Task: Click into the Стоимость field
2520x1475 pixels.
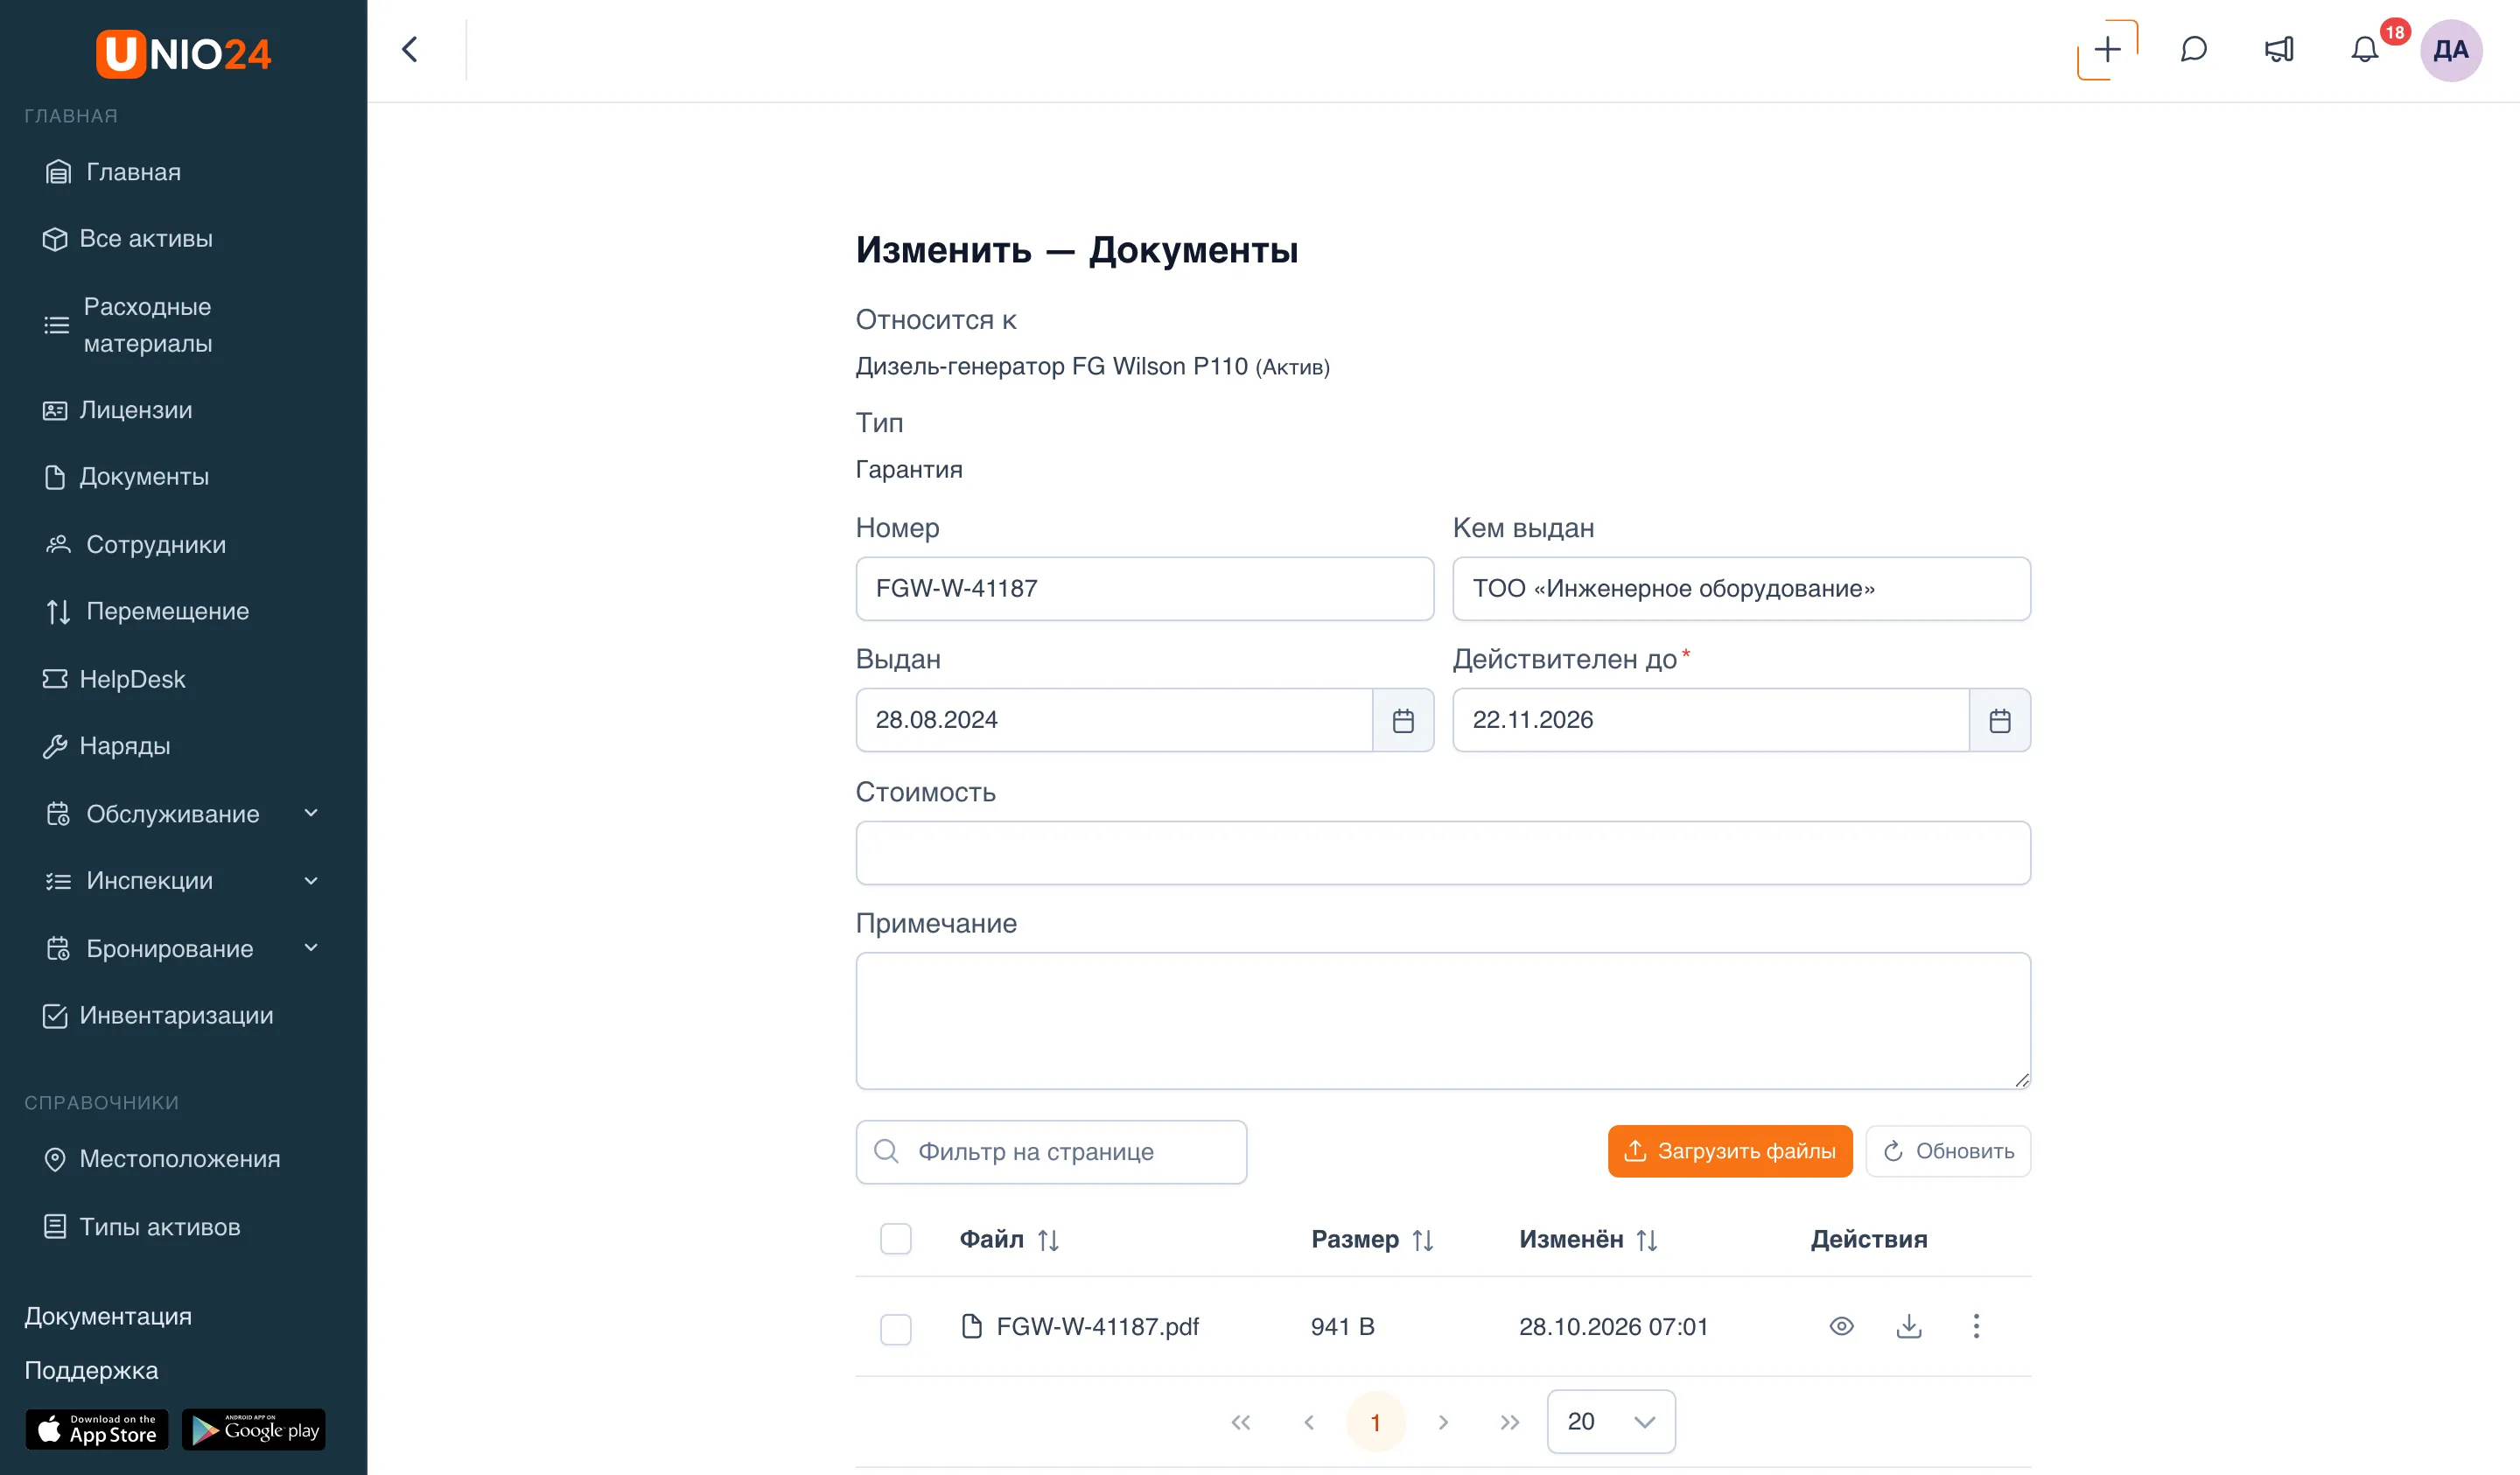Action: tap(1443, 853)
